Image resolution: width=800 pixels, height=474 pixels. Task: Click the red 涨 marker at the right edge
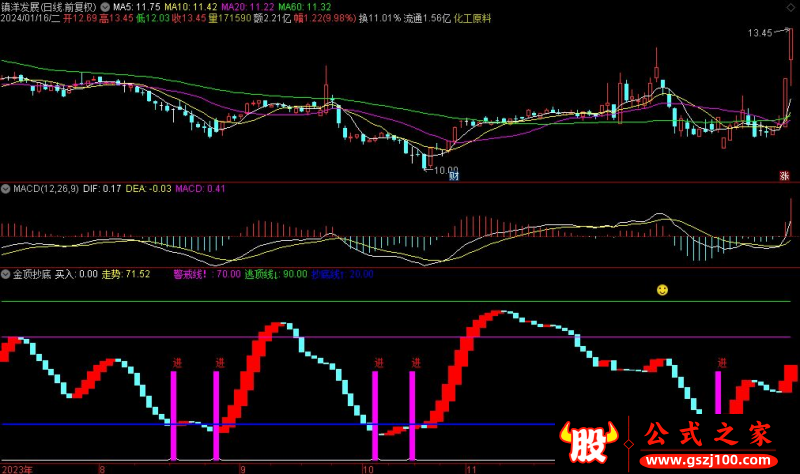click(x=784, y=176)
